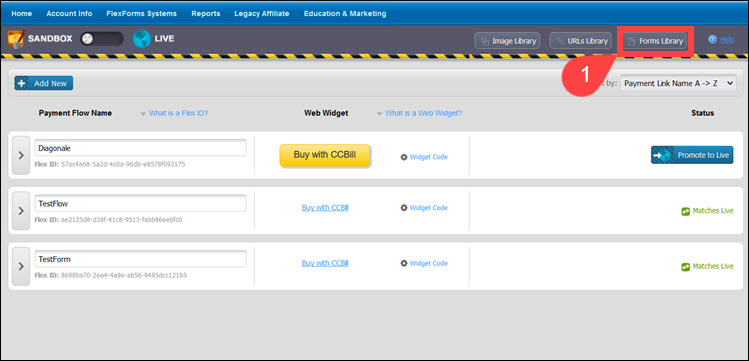Viewport: 749px width, 361px height.
Task: Edit the TestFlow name field
Action: coord(140,203)
